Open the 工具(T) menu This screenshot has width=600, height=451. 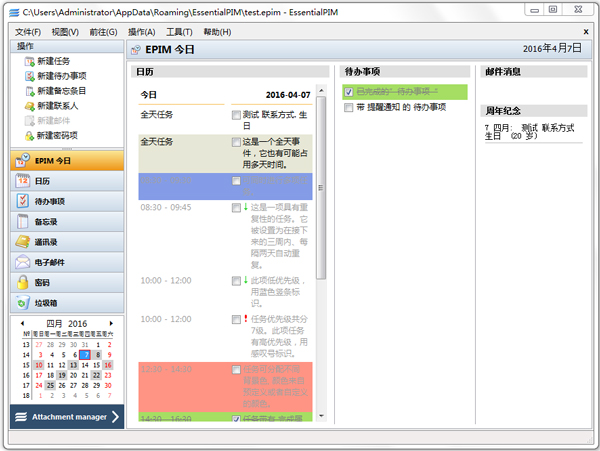179,32
